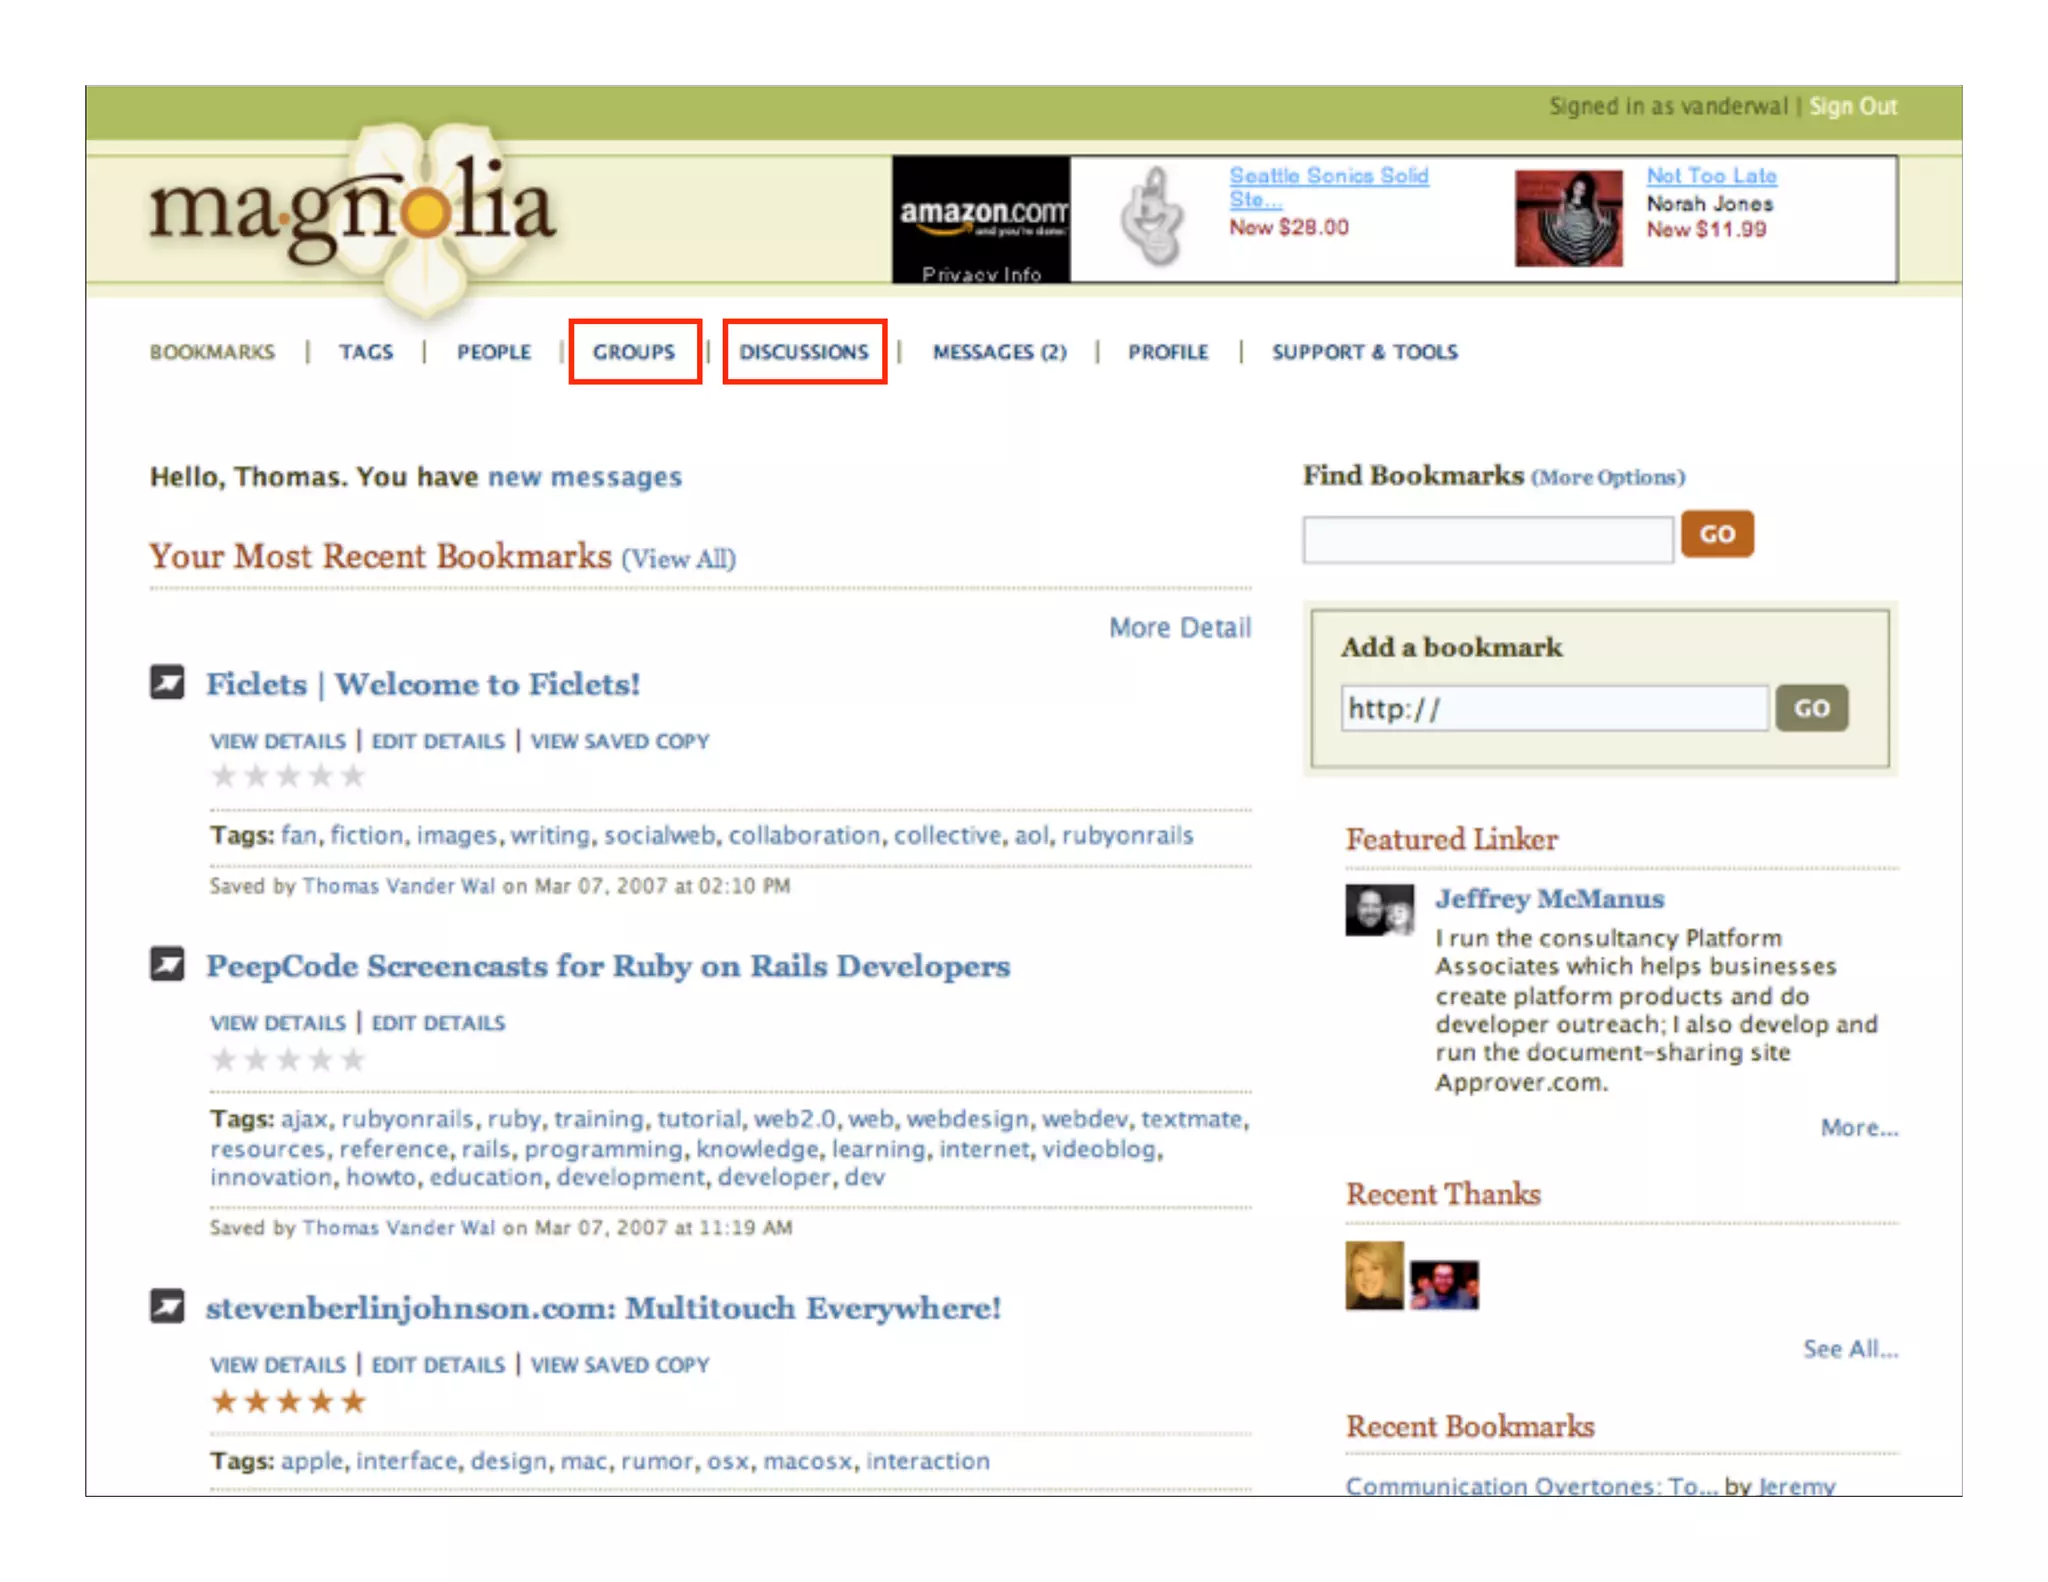Screen dimensions: 2048x1582
Task: Rate PeepCode Screencasts bookmark with stars
Action: 288,1059
